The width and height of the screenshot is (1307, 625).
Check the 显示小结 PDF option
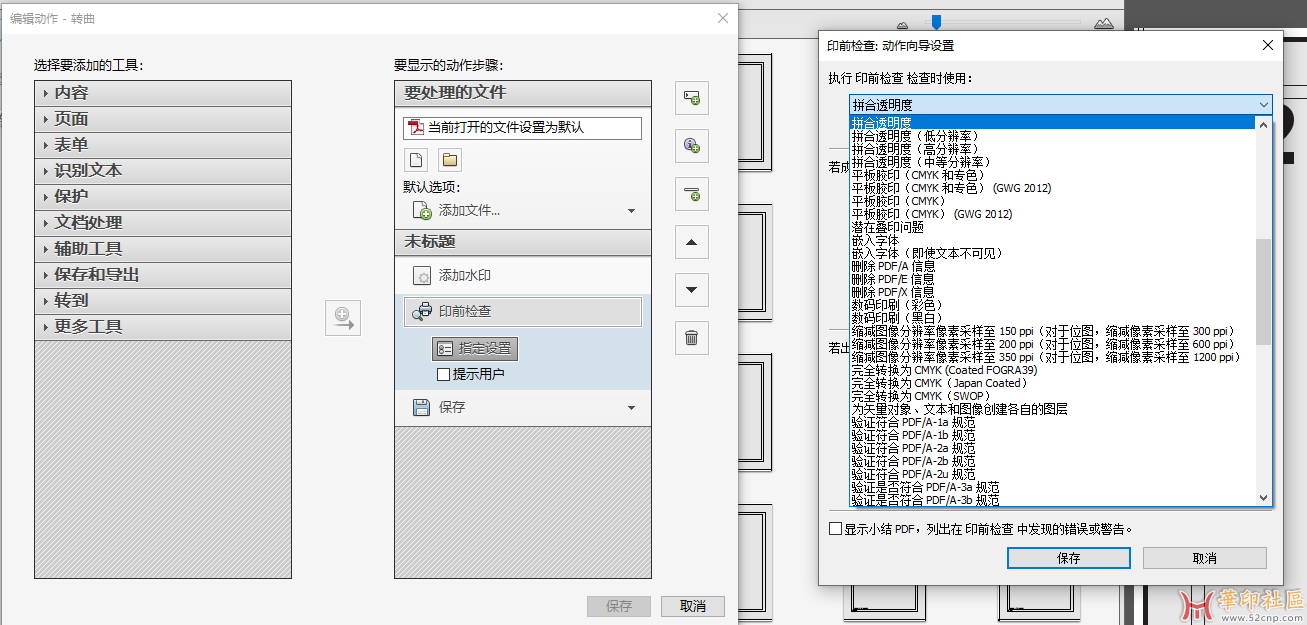[x=835, y=529]
